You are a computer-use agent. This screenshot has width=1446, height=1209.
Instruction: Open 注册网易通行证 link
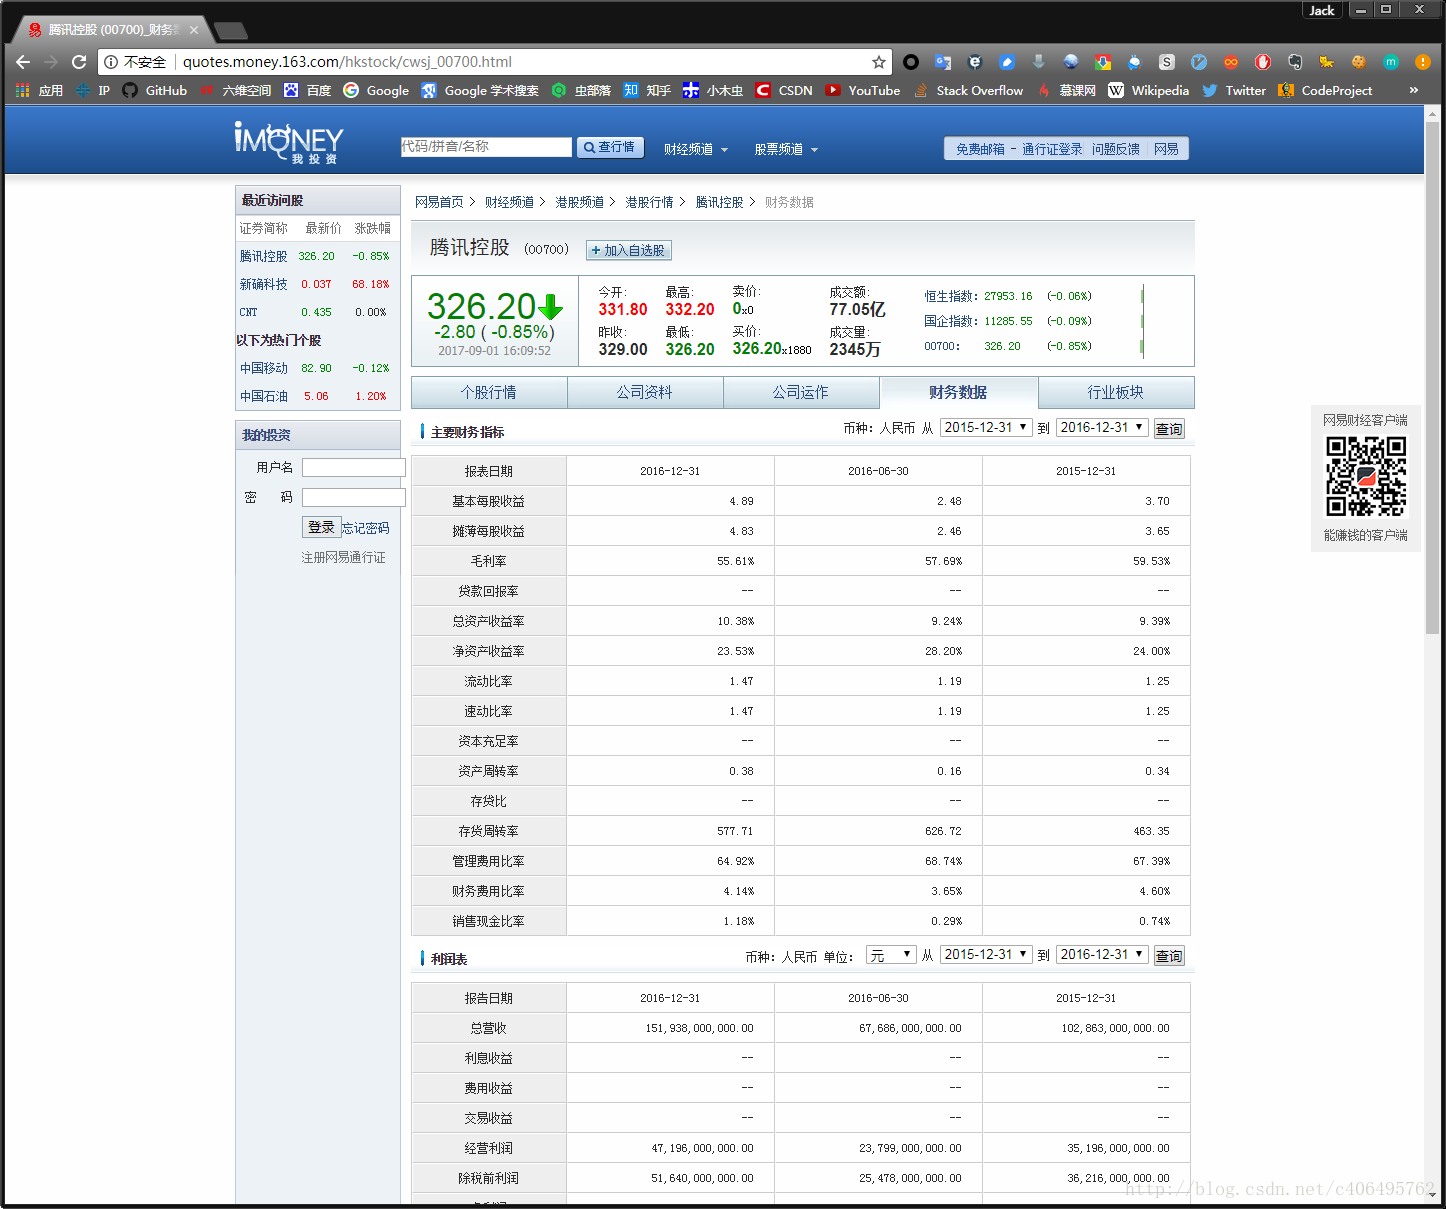tap(343, 557)
